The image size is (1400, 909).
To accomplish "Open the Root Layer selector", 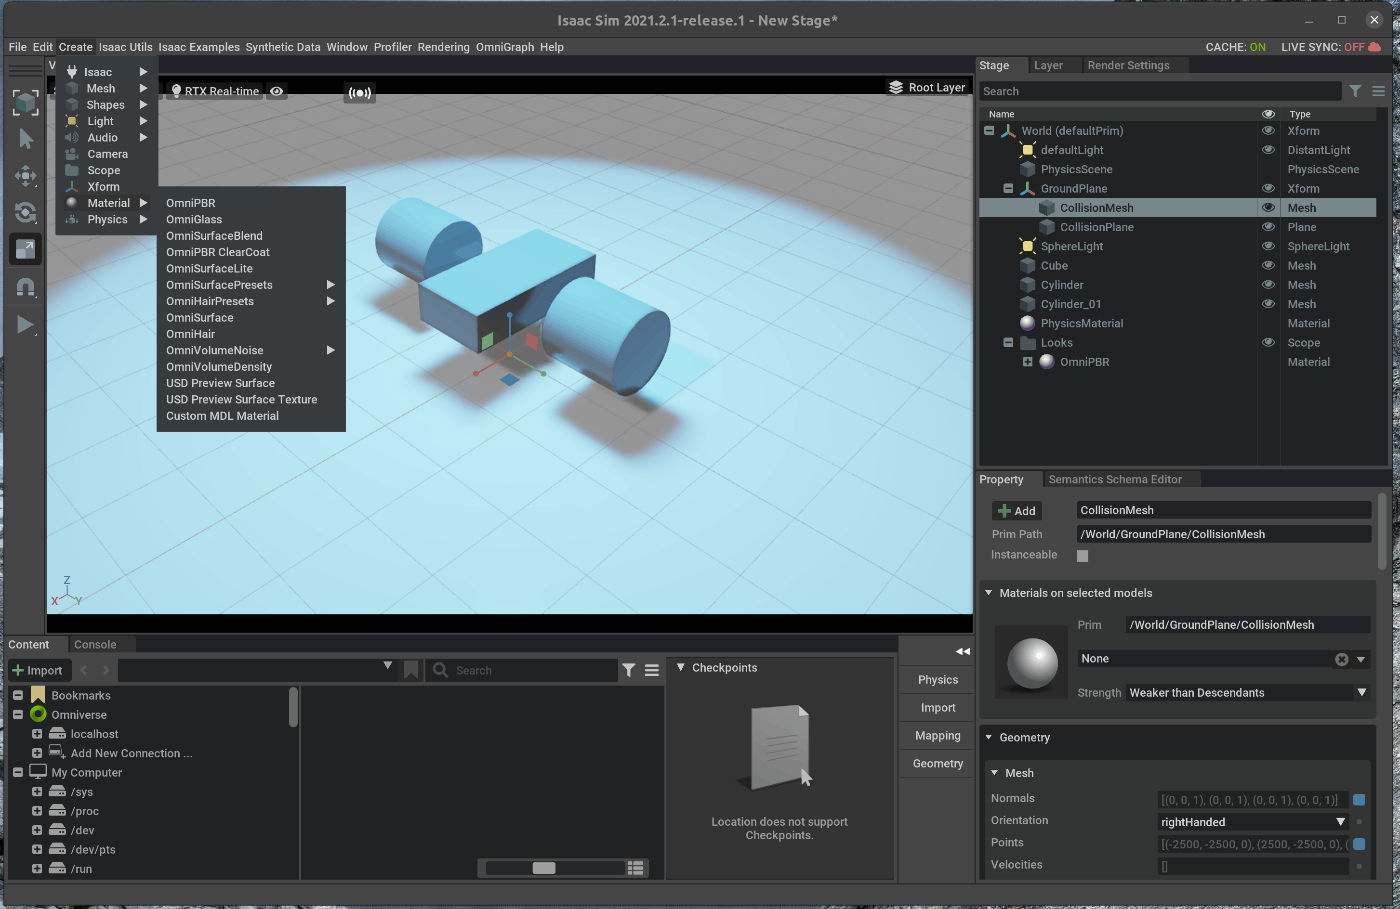I will pyautogui.click(x=927, y=87).
